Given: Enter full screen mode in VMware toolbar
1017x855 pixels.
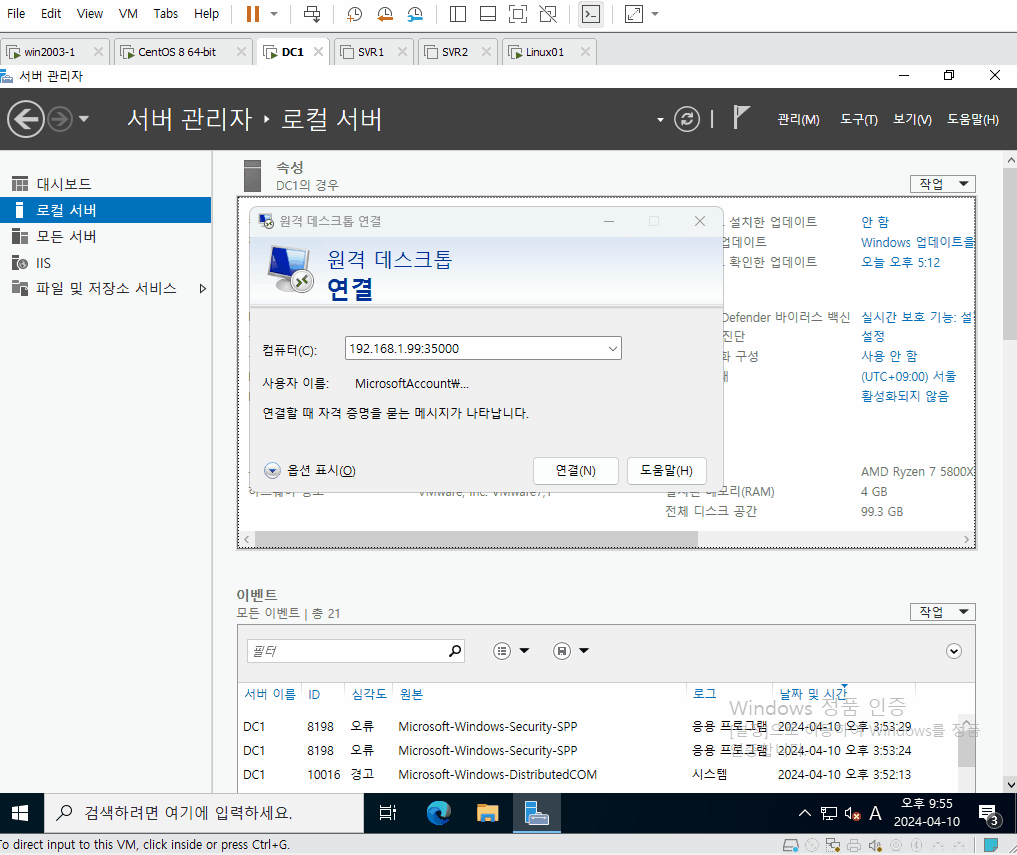Looking at the screenshot, I should click(x=518, y=14).
